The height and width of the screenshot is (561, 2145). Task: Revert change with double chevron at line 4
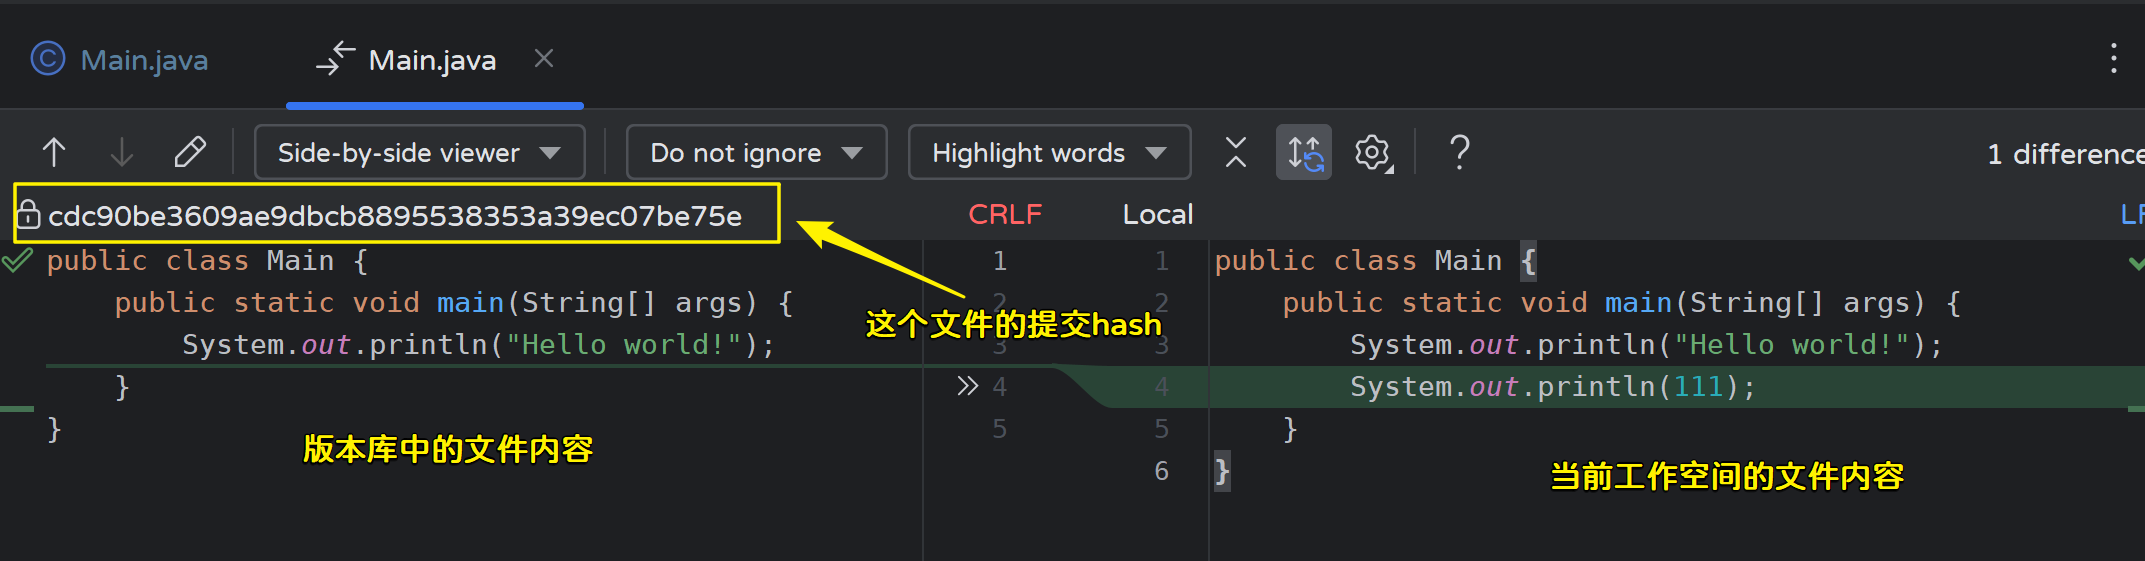tap(967, 386)
